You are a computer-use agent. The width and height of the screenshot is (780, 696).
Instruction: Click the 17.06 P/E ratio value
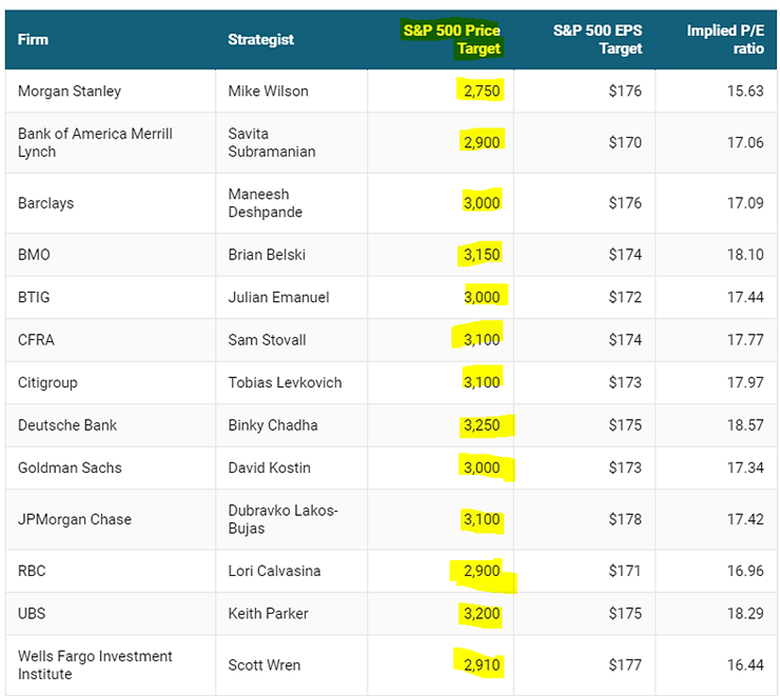pyautogui.click(x=745, y=143)
